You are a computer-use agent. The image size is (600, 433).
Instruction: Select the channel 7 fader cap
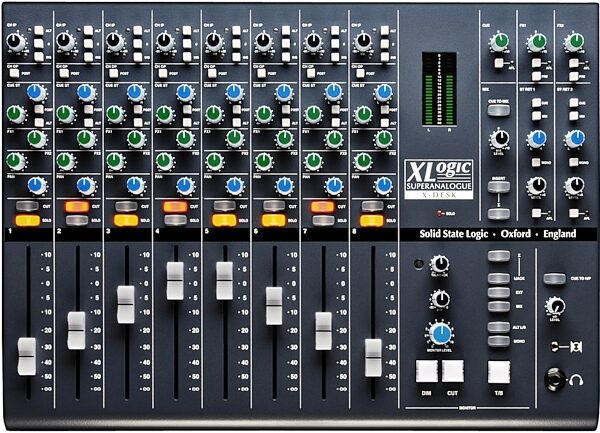323,331
